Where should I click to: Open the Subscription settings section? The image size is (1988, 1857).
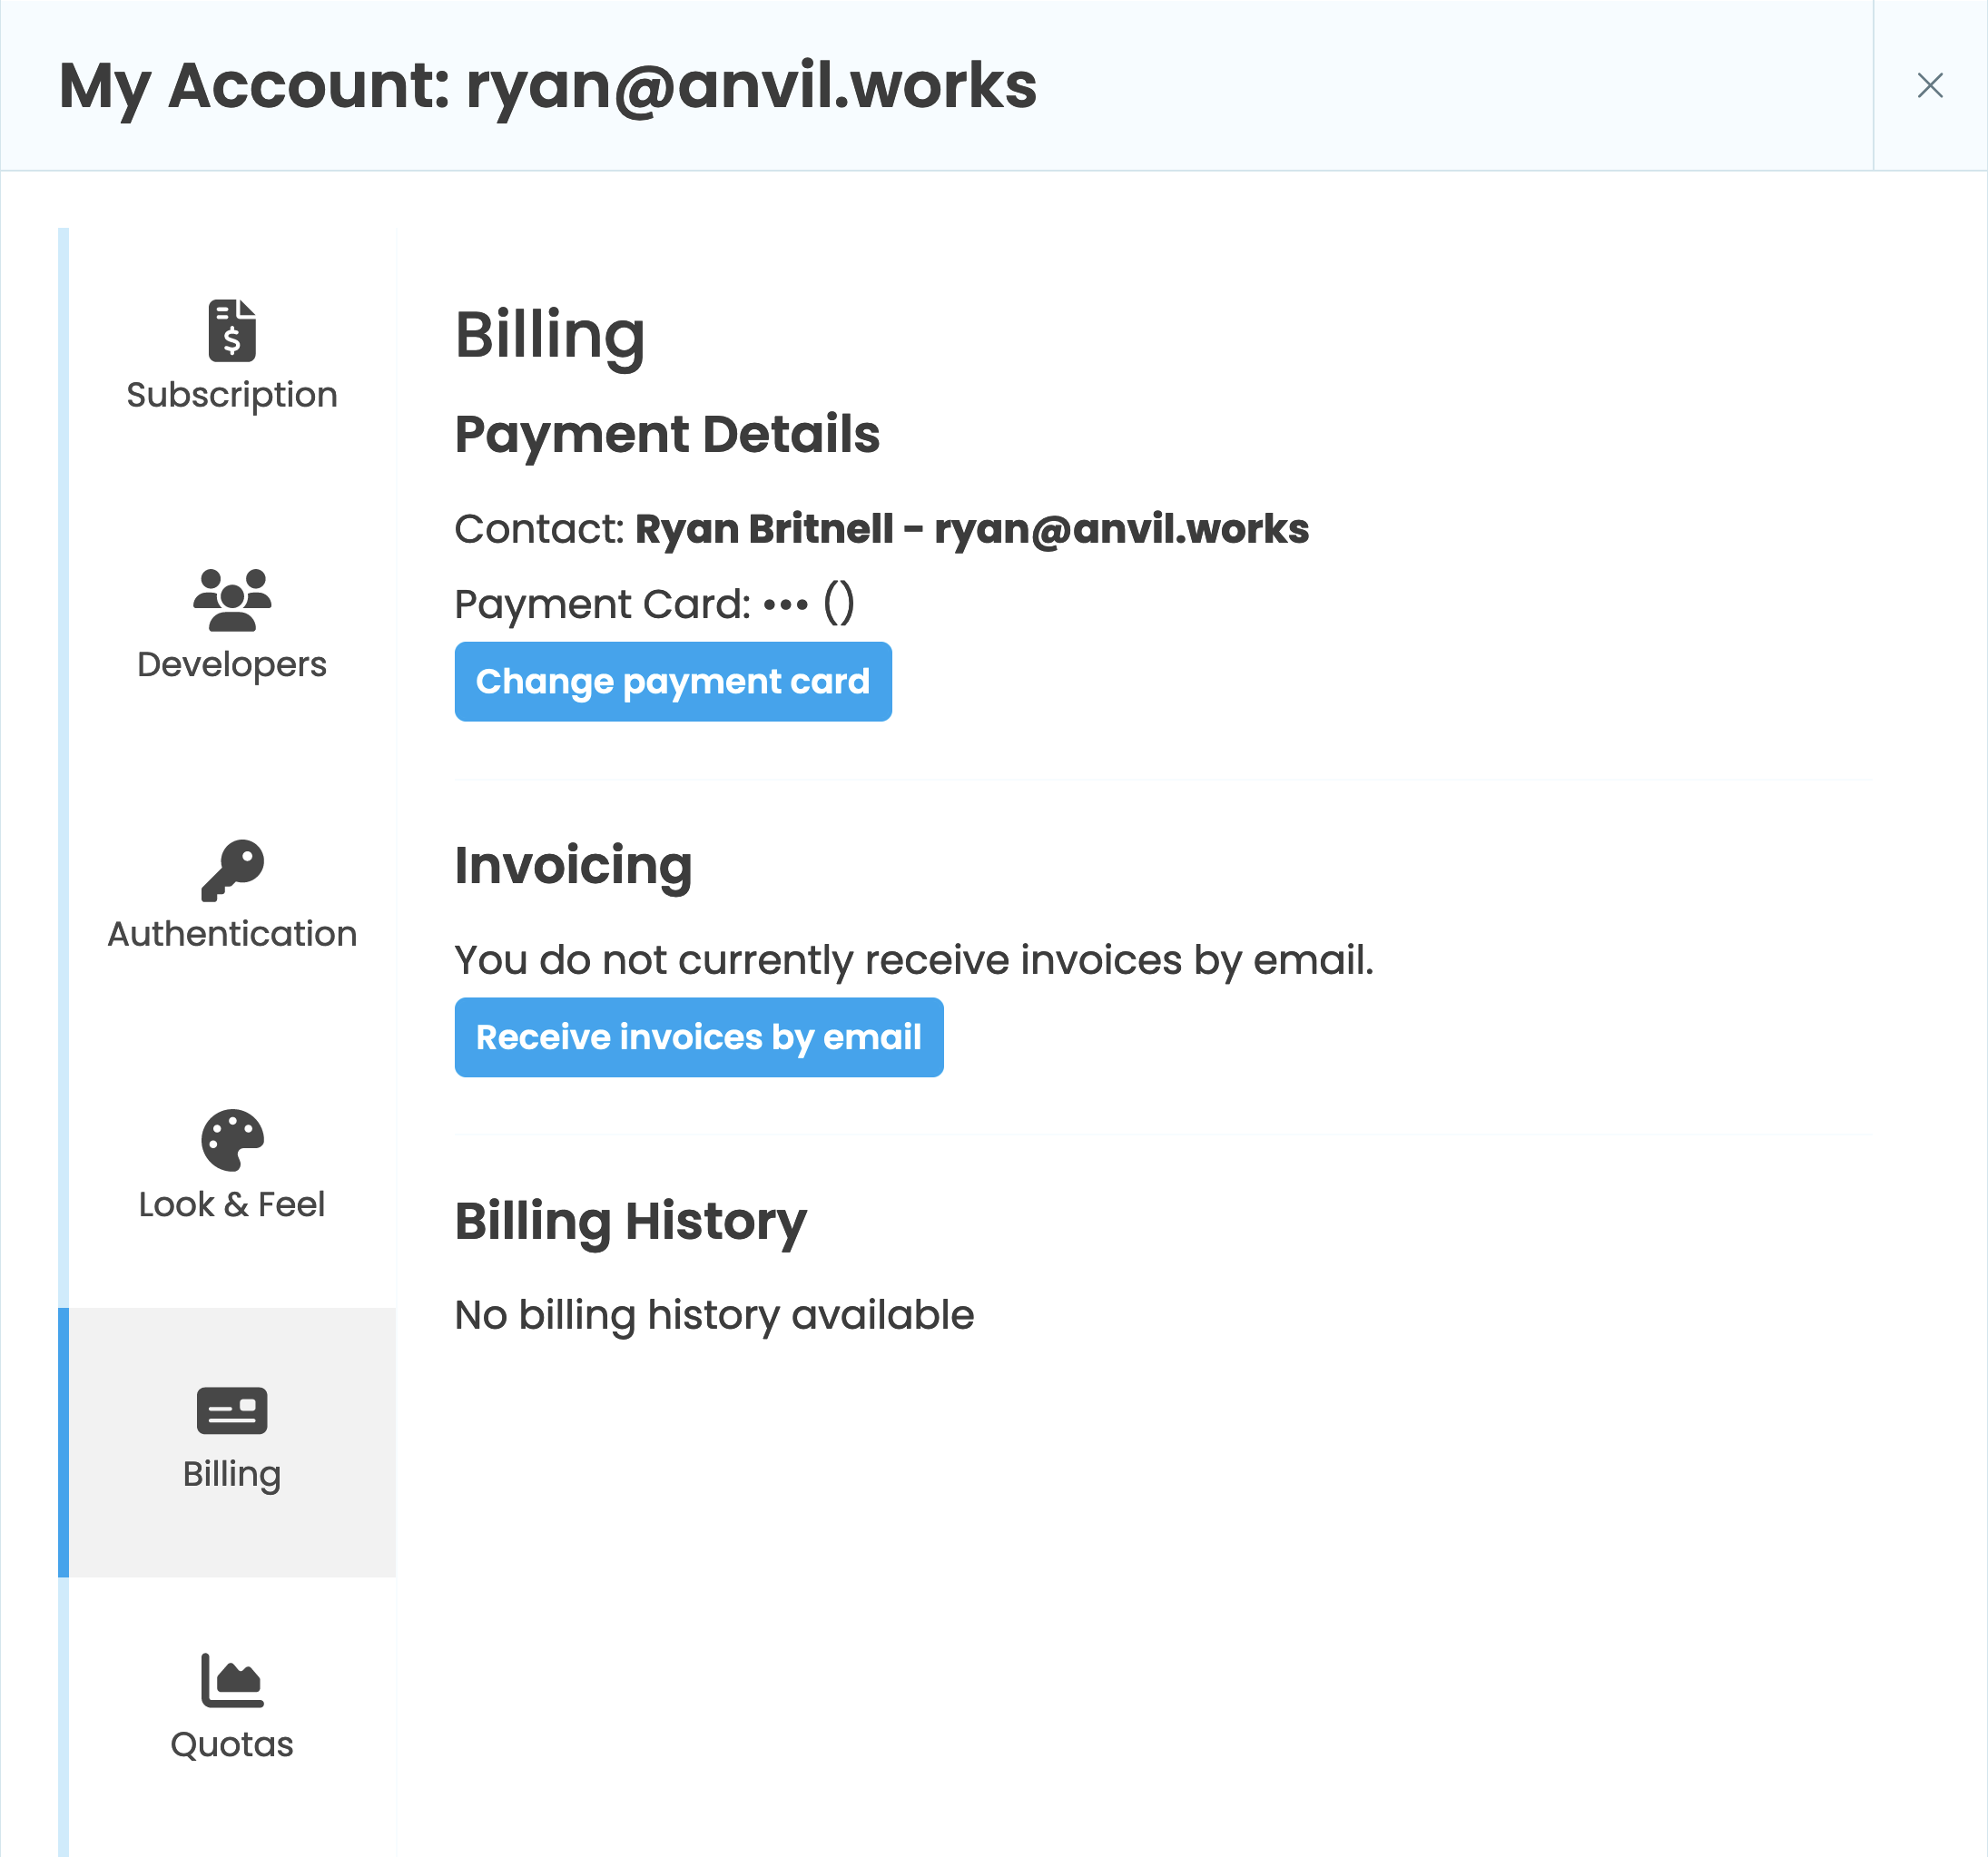pyautogui.click(x=232, y=393)
